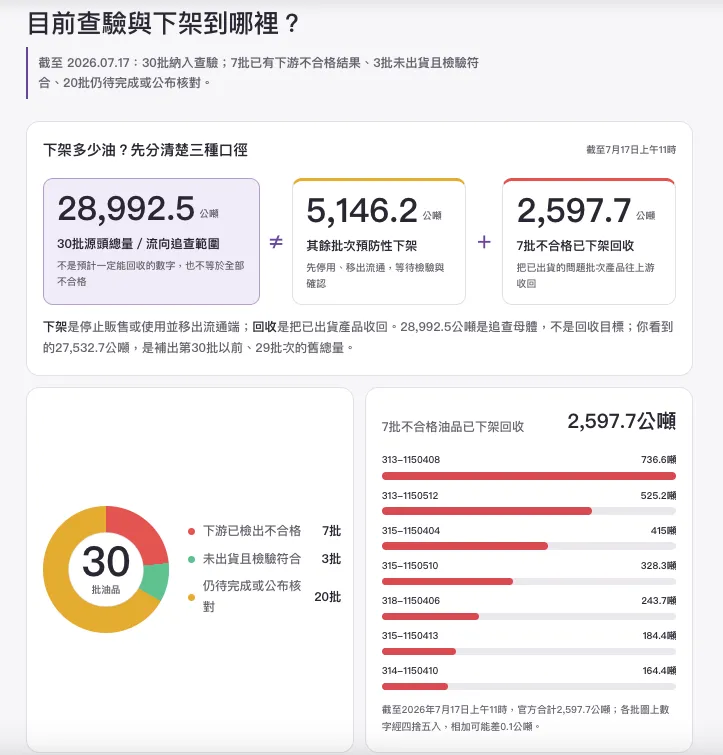
Task: Click the green legend dot for 未出貨且檢驗符合
Action: [191, 560]
